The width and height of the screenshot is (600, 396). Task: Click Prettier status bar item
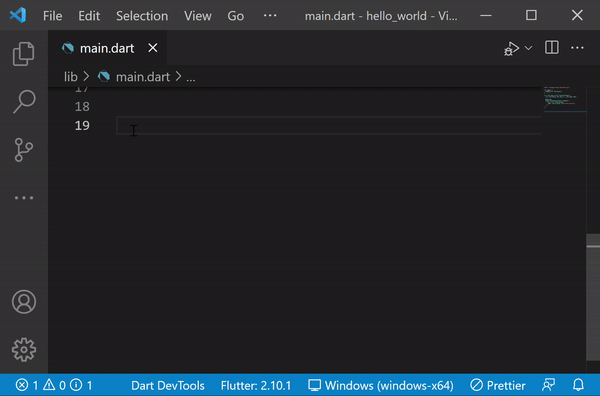click(498, 385)
